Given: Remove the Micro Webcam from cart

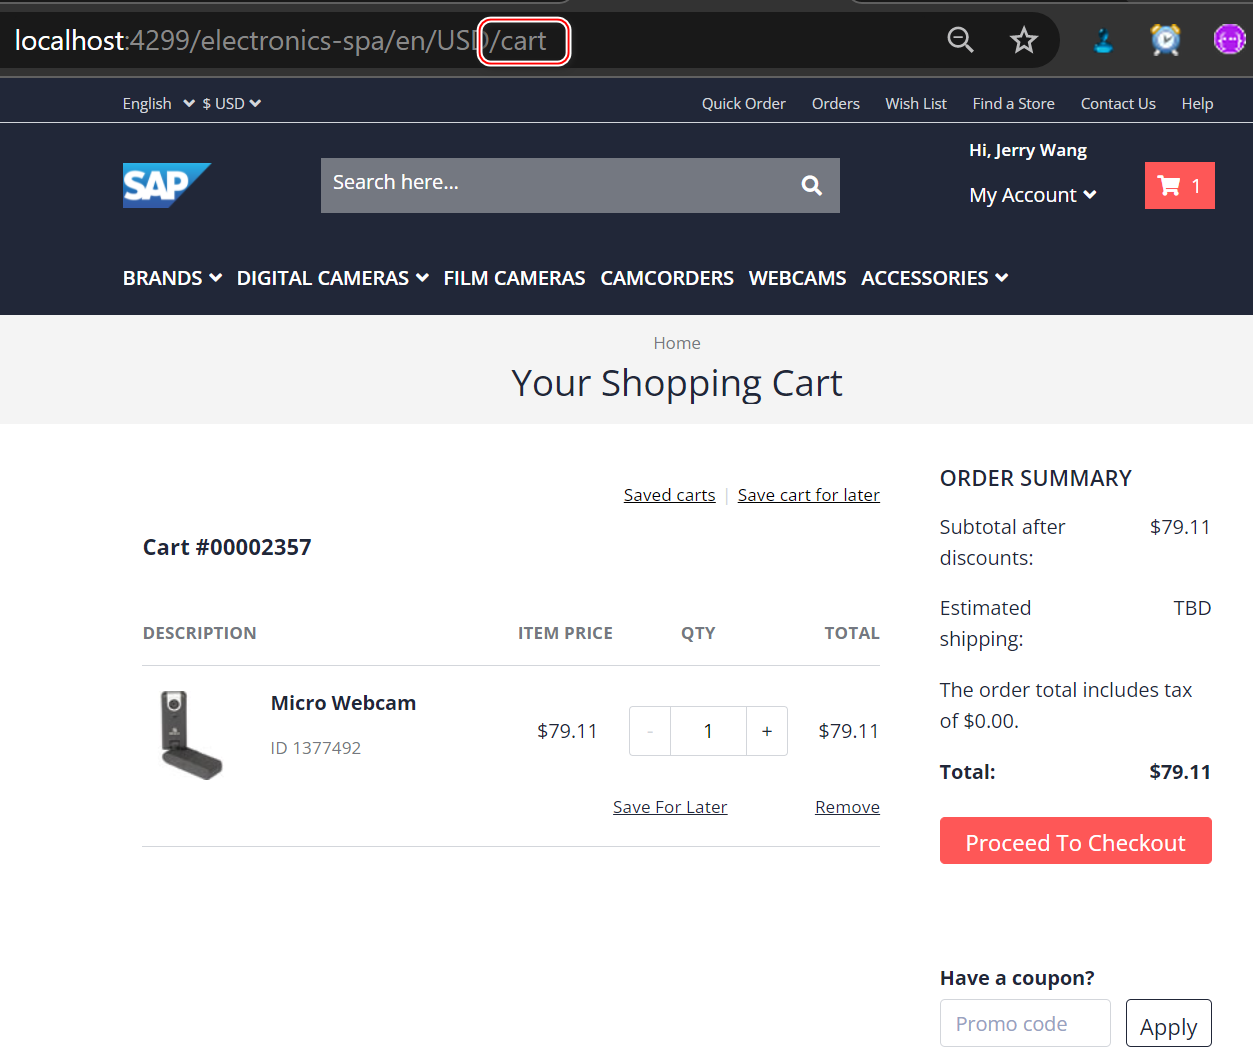Looking at the screenshot, I should pos(847,807).
